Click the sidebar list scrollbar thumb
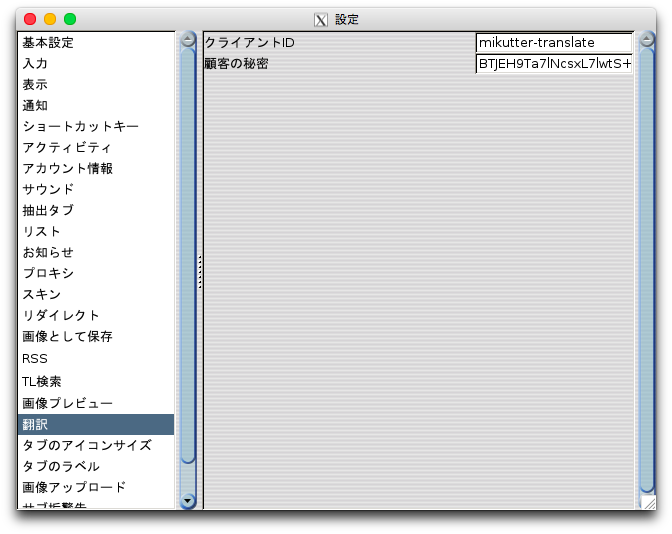672x534 pixels. 188,255
